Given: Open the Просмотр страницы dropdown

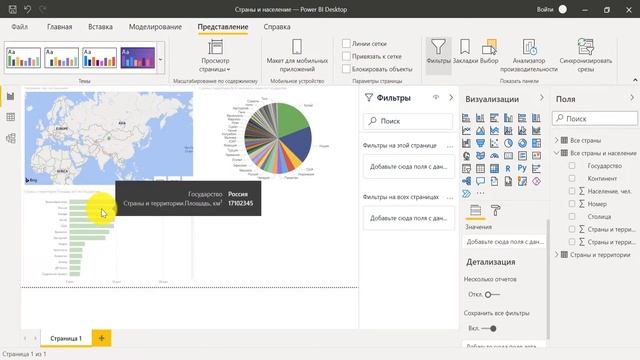Looking at the screenshot, I should tap(215, 56).
